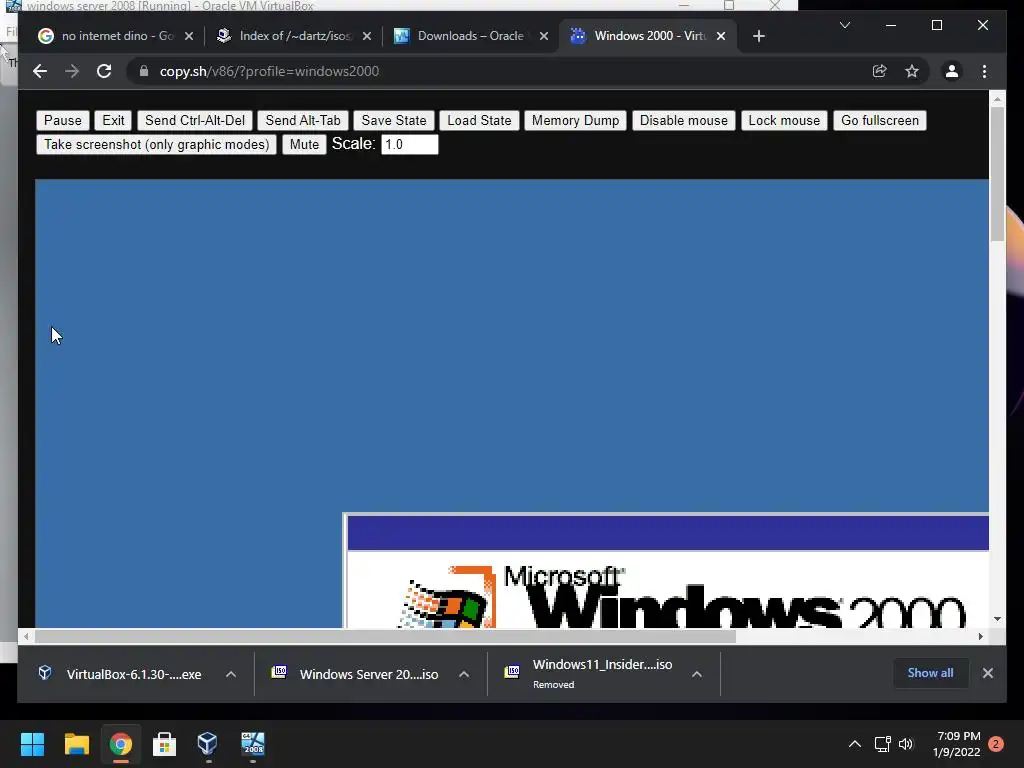This screenshot has height=768, width=1024.
Task: Click the Memory Dump button
Action: 575,120
